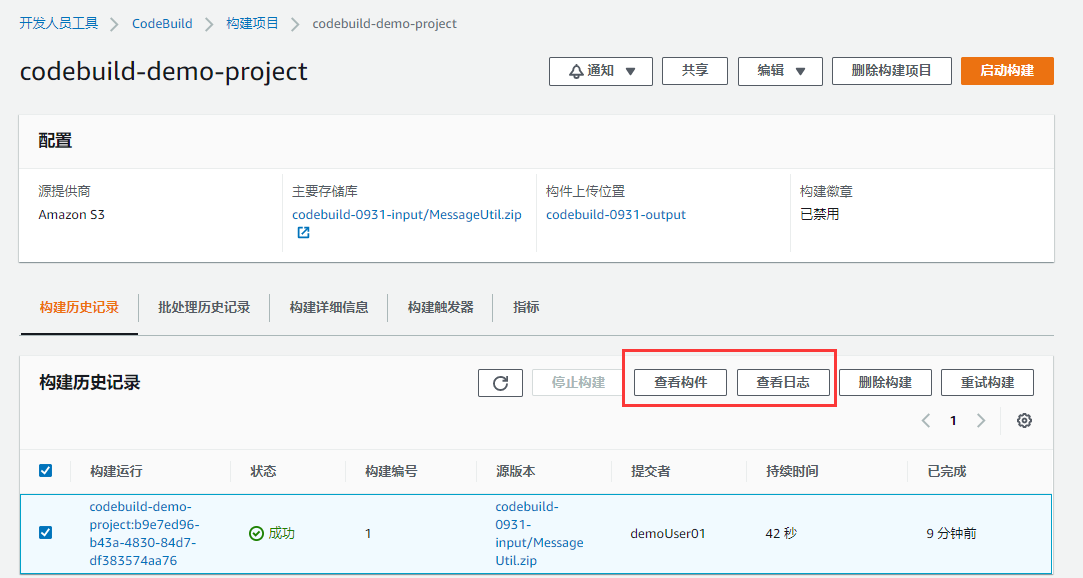Click the 删除构建 button

[885, 383]
